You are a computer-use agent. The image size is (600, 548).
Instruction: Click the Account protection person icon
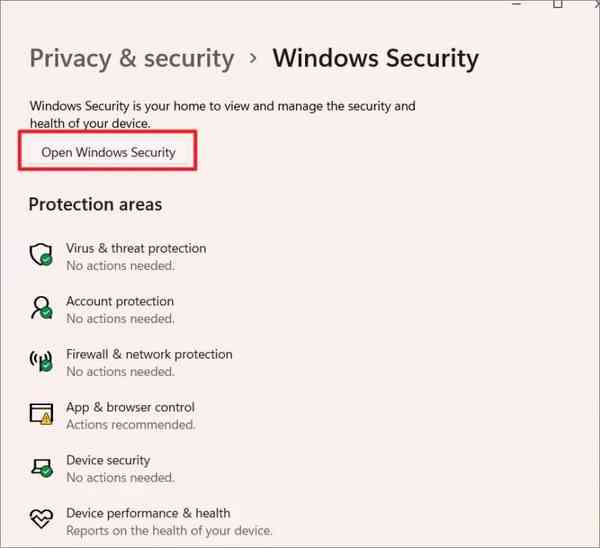(x=41, y=308)
